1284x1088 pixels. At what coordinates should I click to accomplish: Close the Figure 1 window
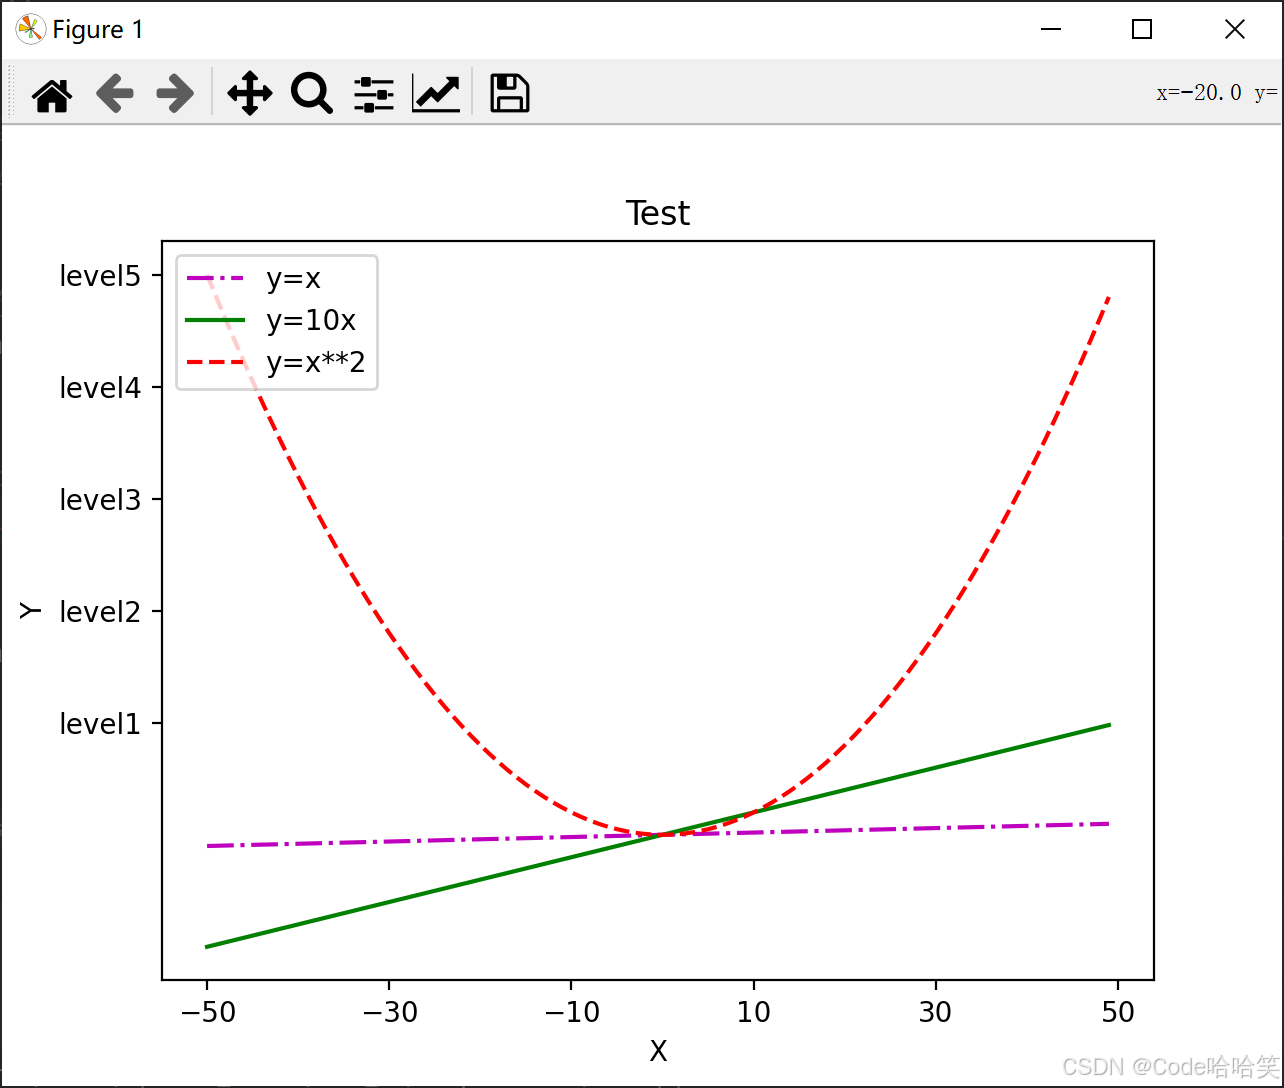(1235, 30)
